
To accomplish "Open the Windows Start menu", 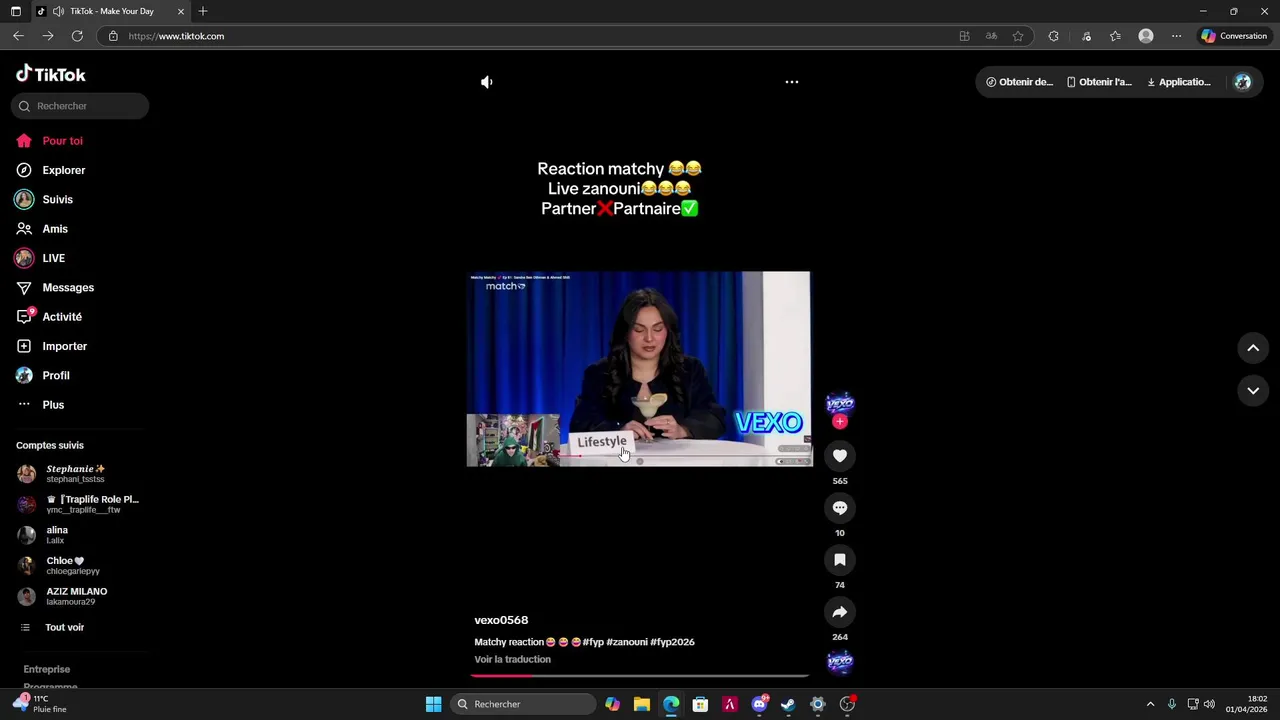I will 434,704.
